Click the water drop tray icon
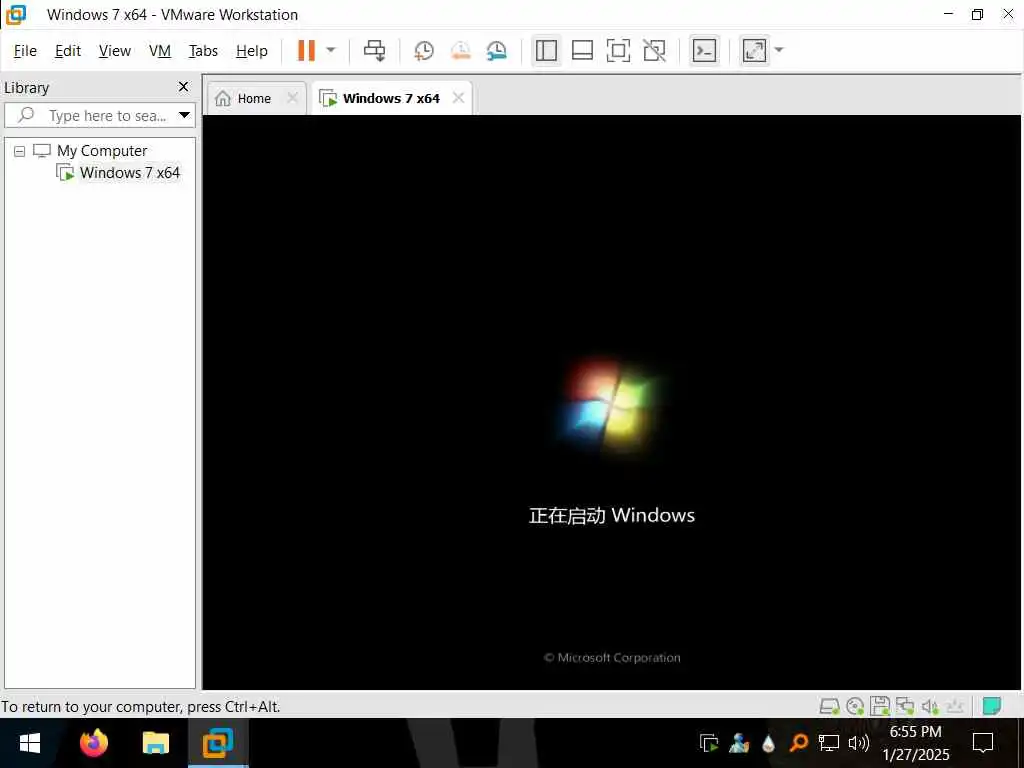Image resolution: width=1024 pixels, height=768 pixels. tap(769, 743)
